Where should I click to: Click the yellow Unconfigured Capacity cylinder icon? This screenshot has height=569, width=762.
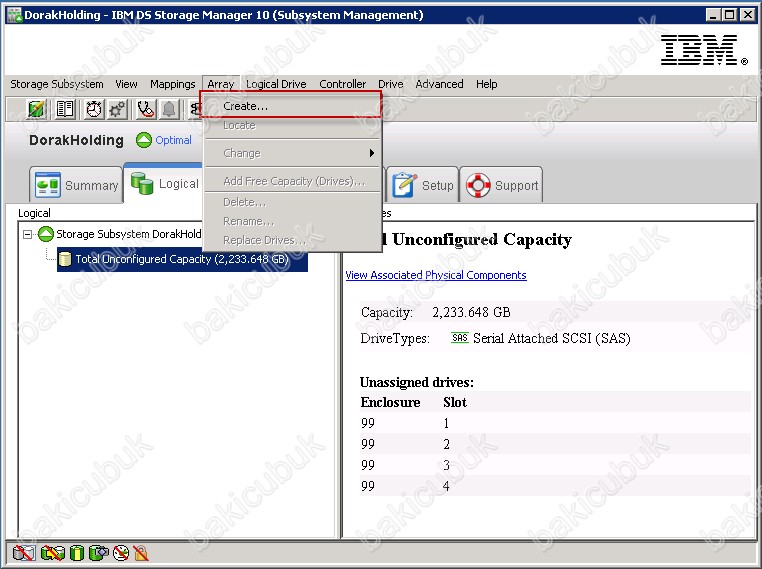click(x=65, y=259)
